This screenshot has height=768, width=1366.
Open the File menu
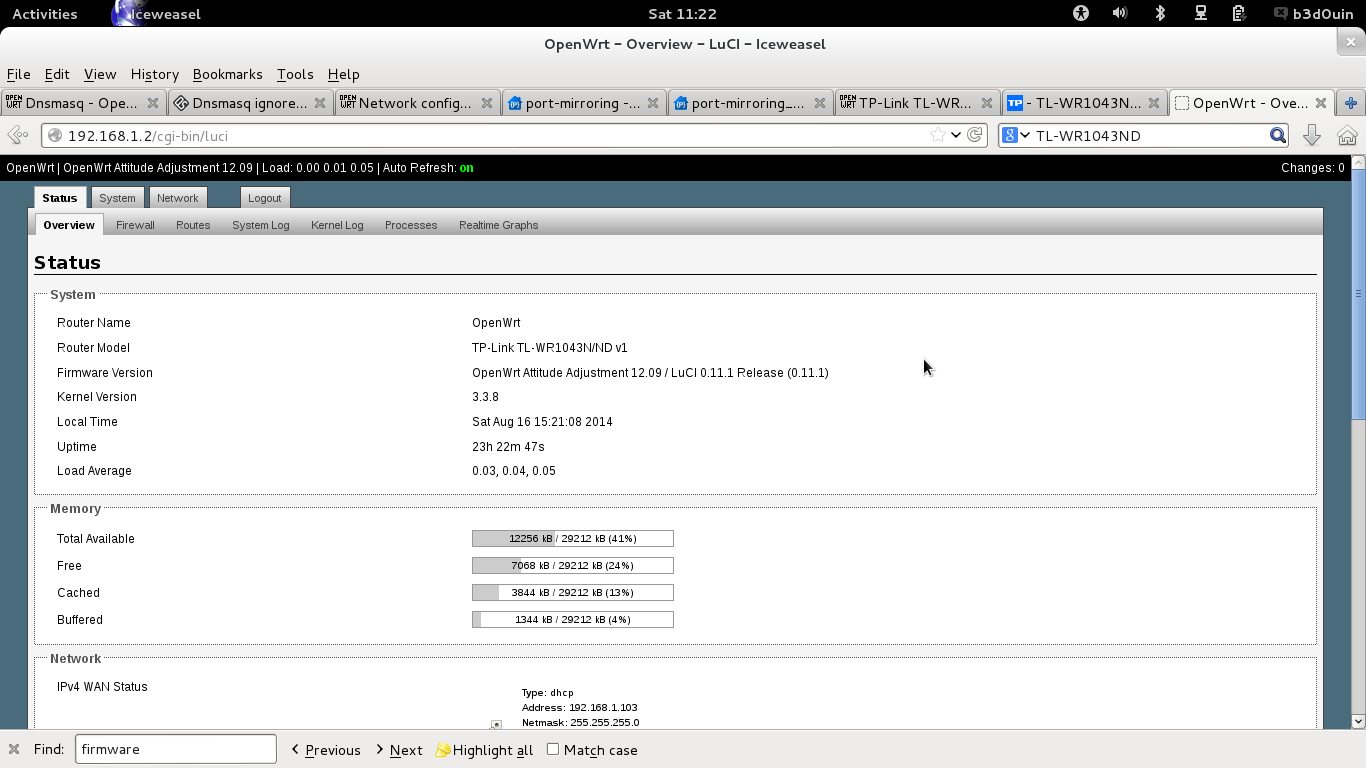[x=18, y=74]
